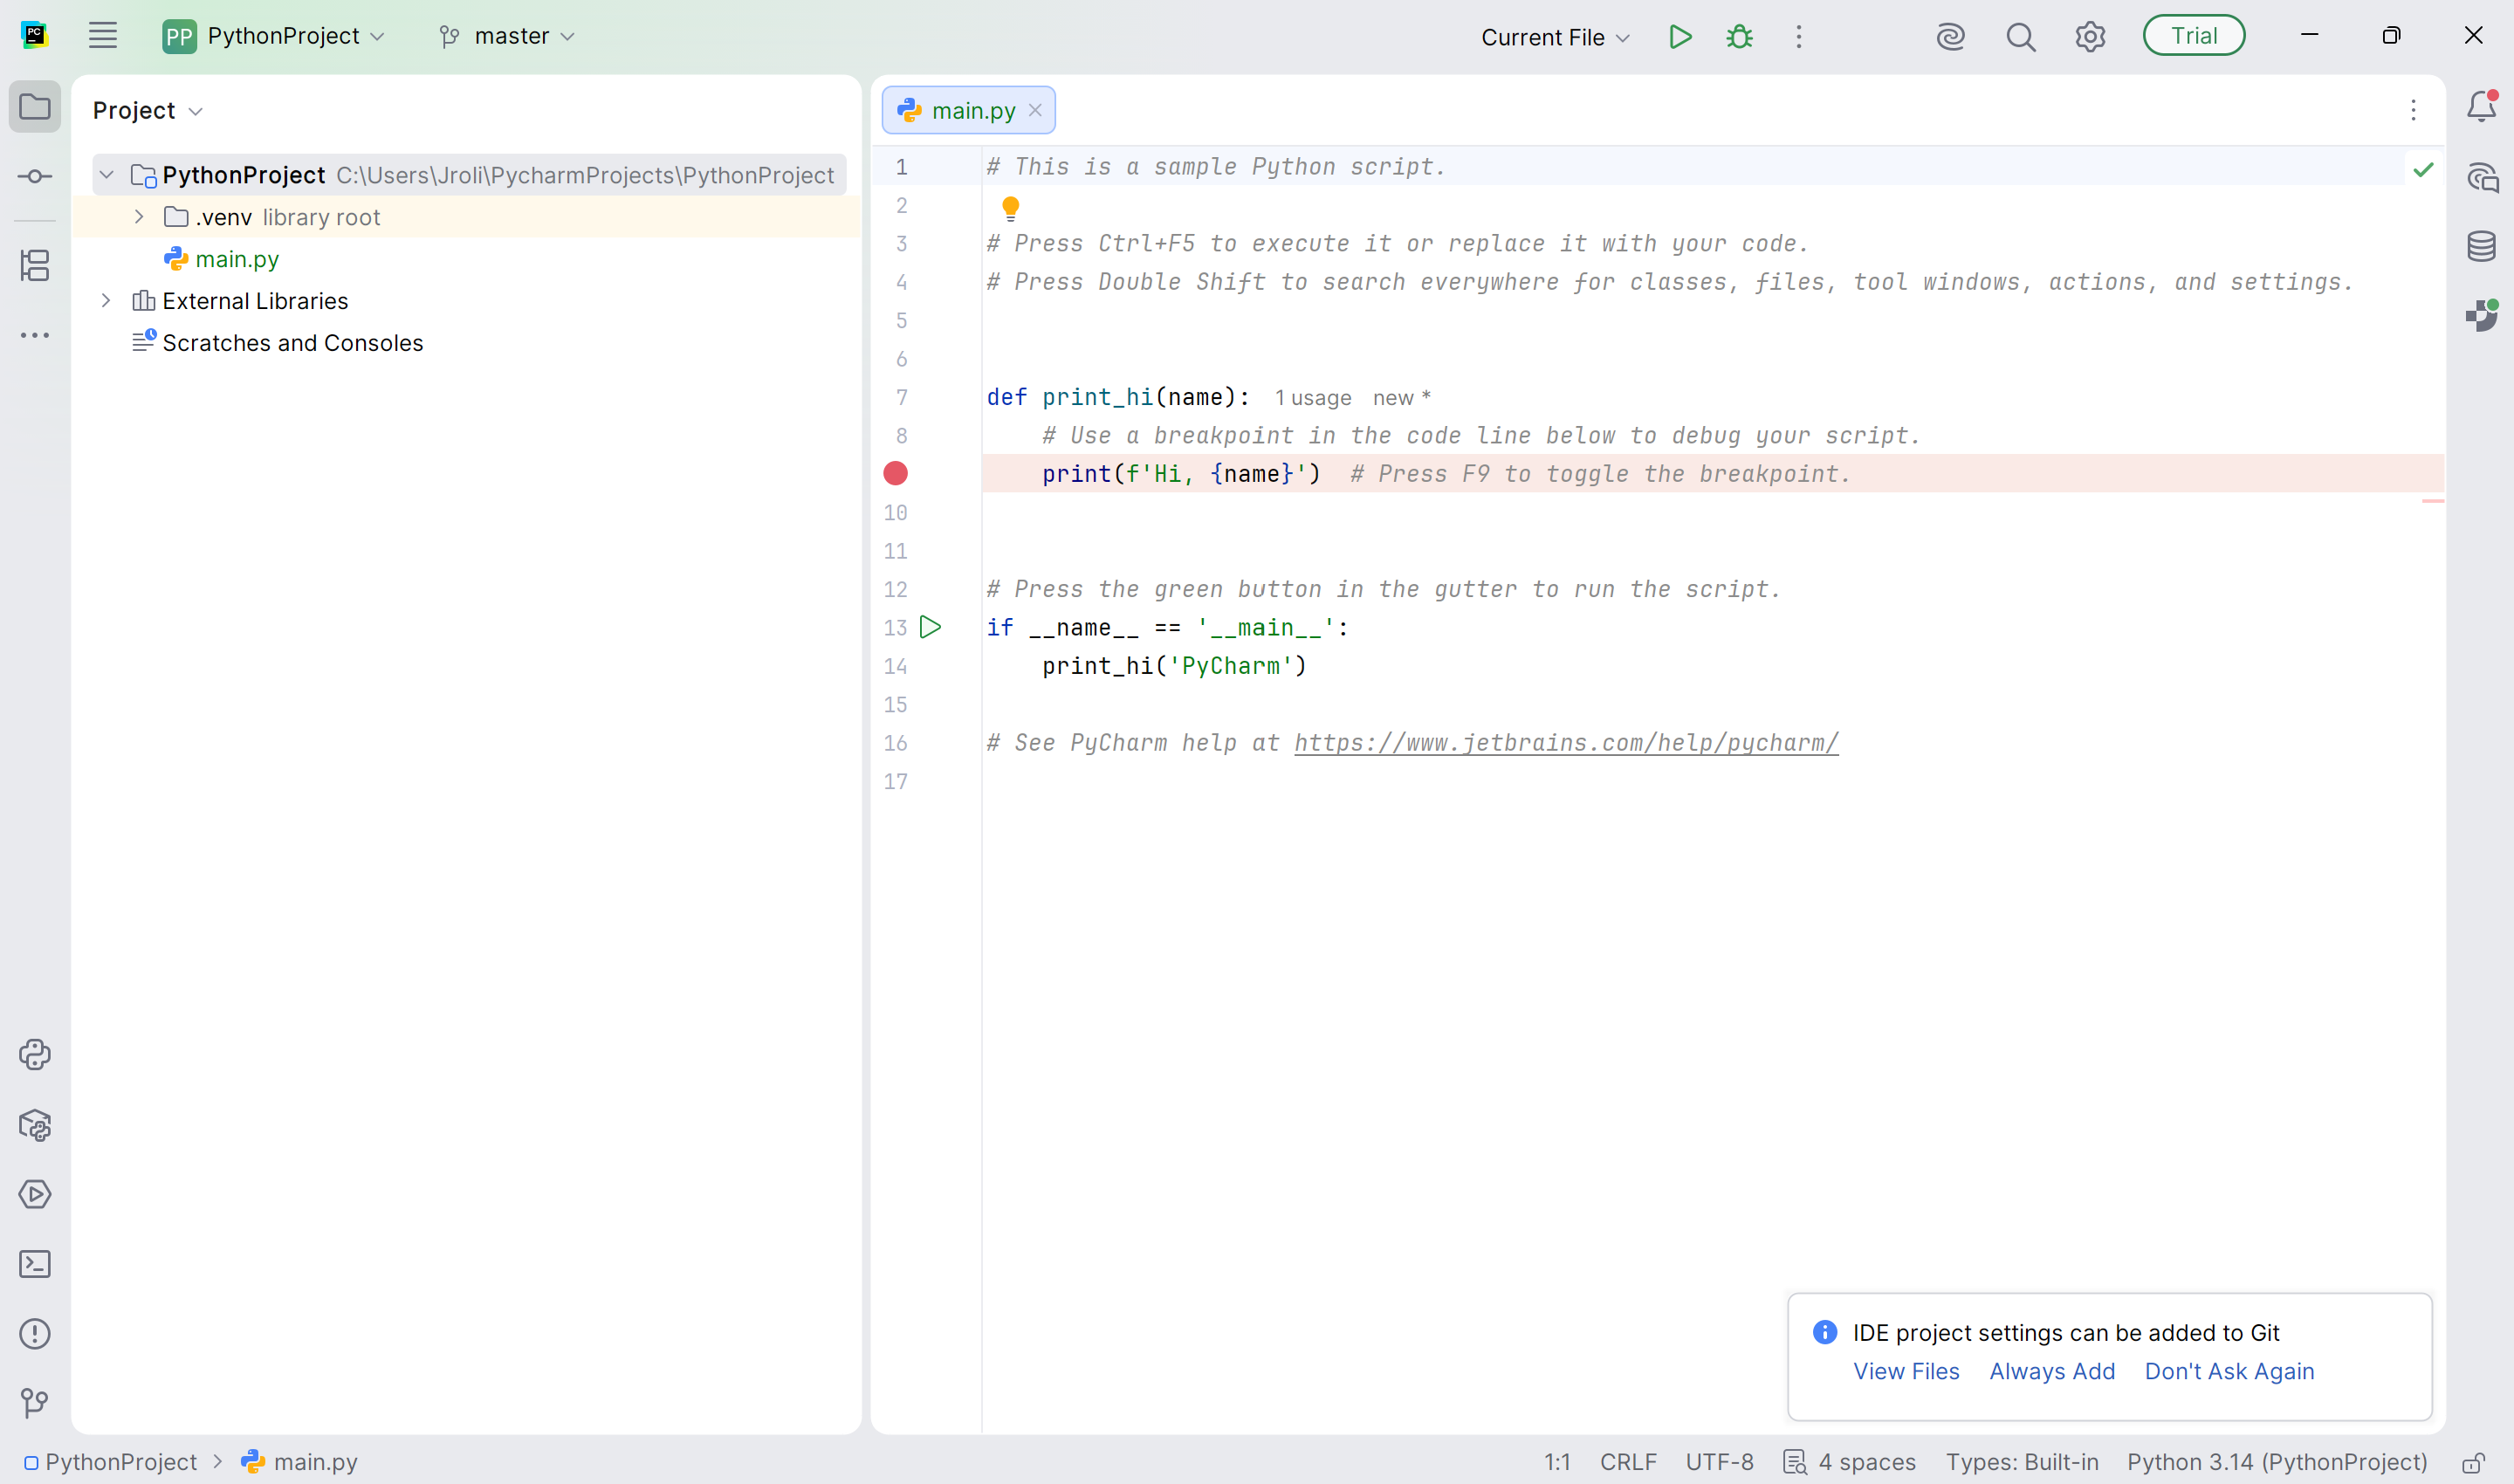Open the main hamburger menu
The image size is (2514, 1484).
[103, 36]
